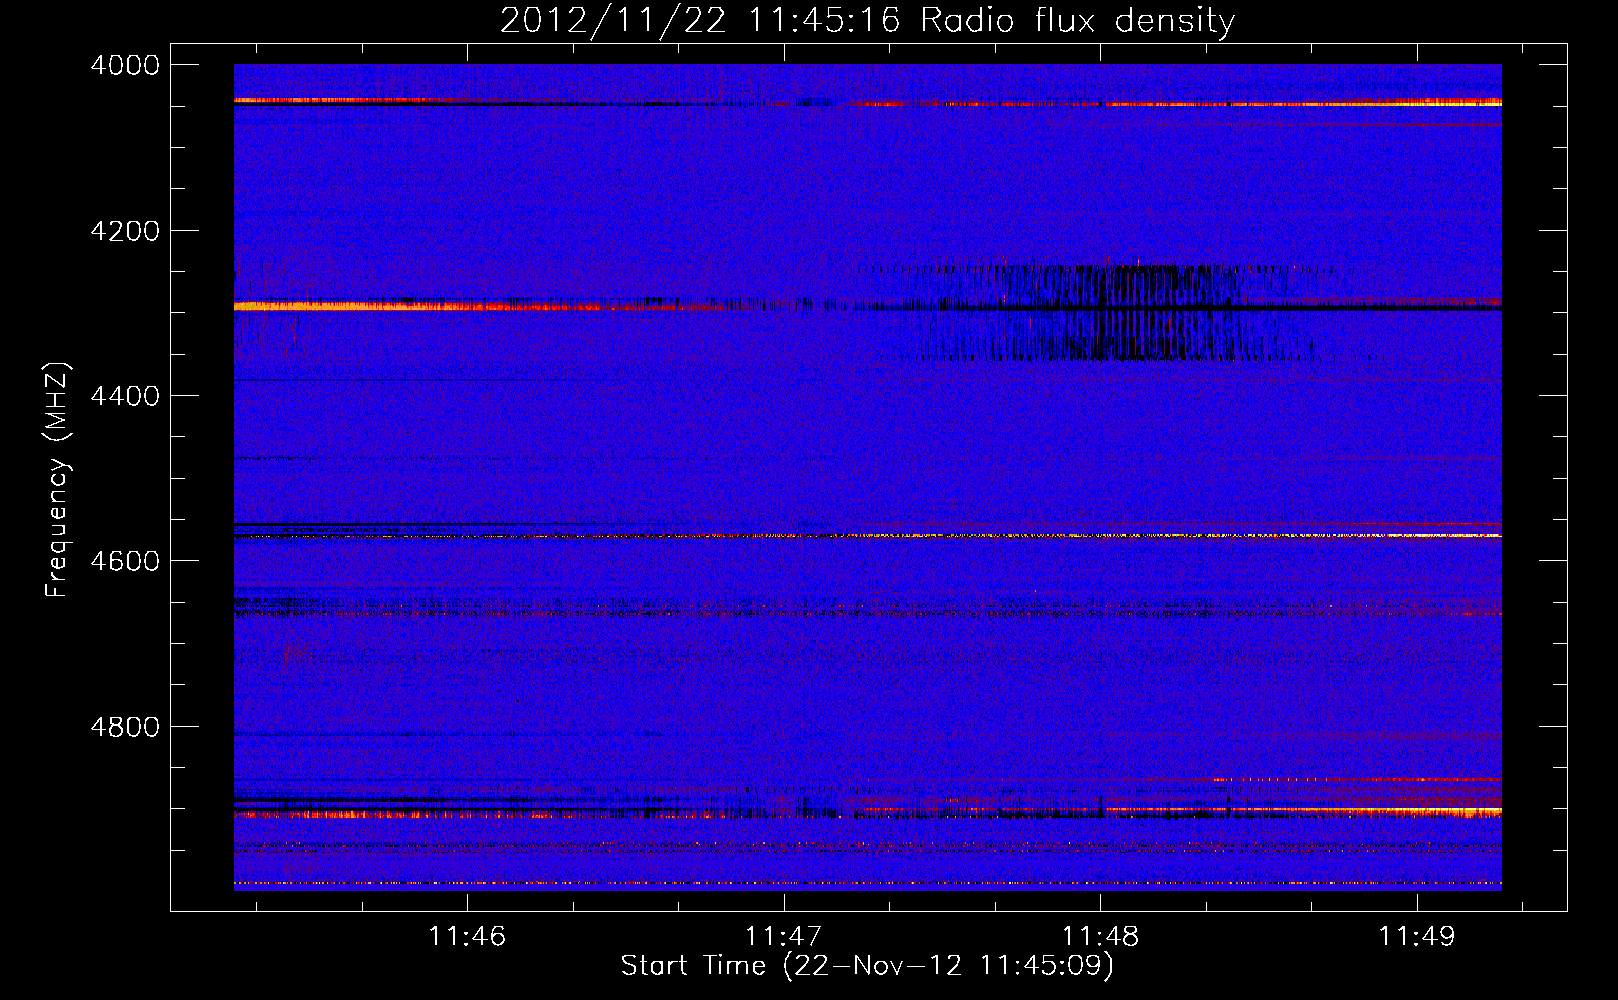Select the 4400 frequency axis label

pyautogui.click(x=125, y=396)
